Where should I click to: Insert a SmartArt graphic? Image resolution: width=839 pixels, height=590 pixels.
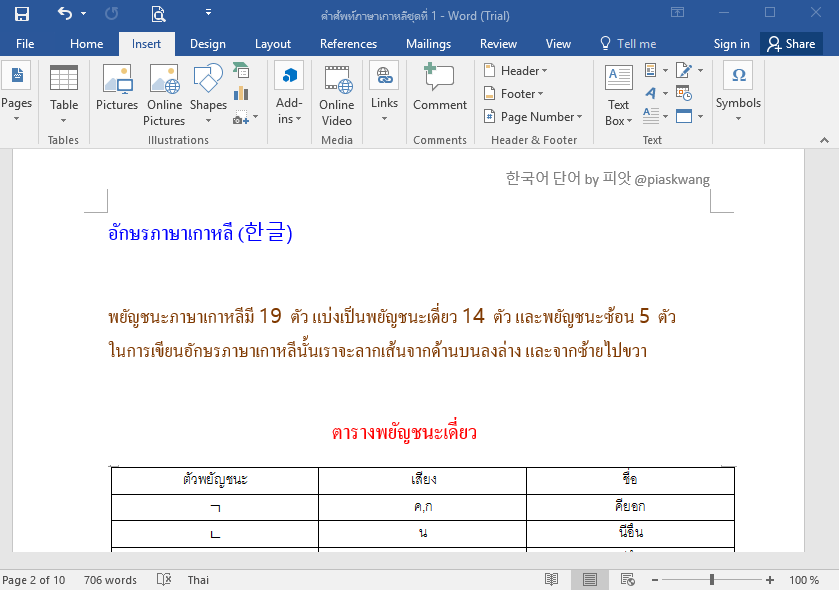(x=241, y=70)
